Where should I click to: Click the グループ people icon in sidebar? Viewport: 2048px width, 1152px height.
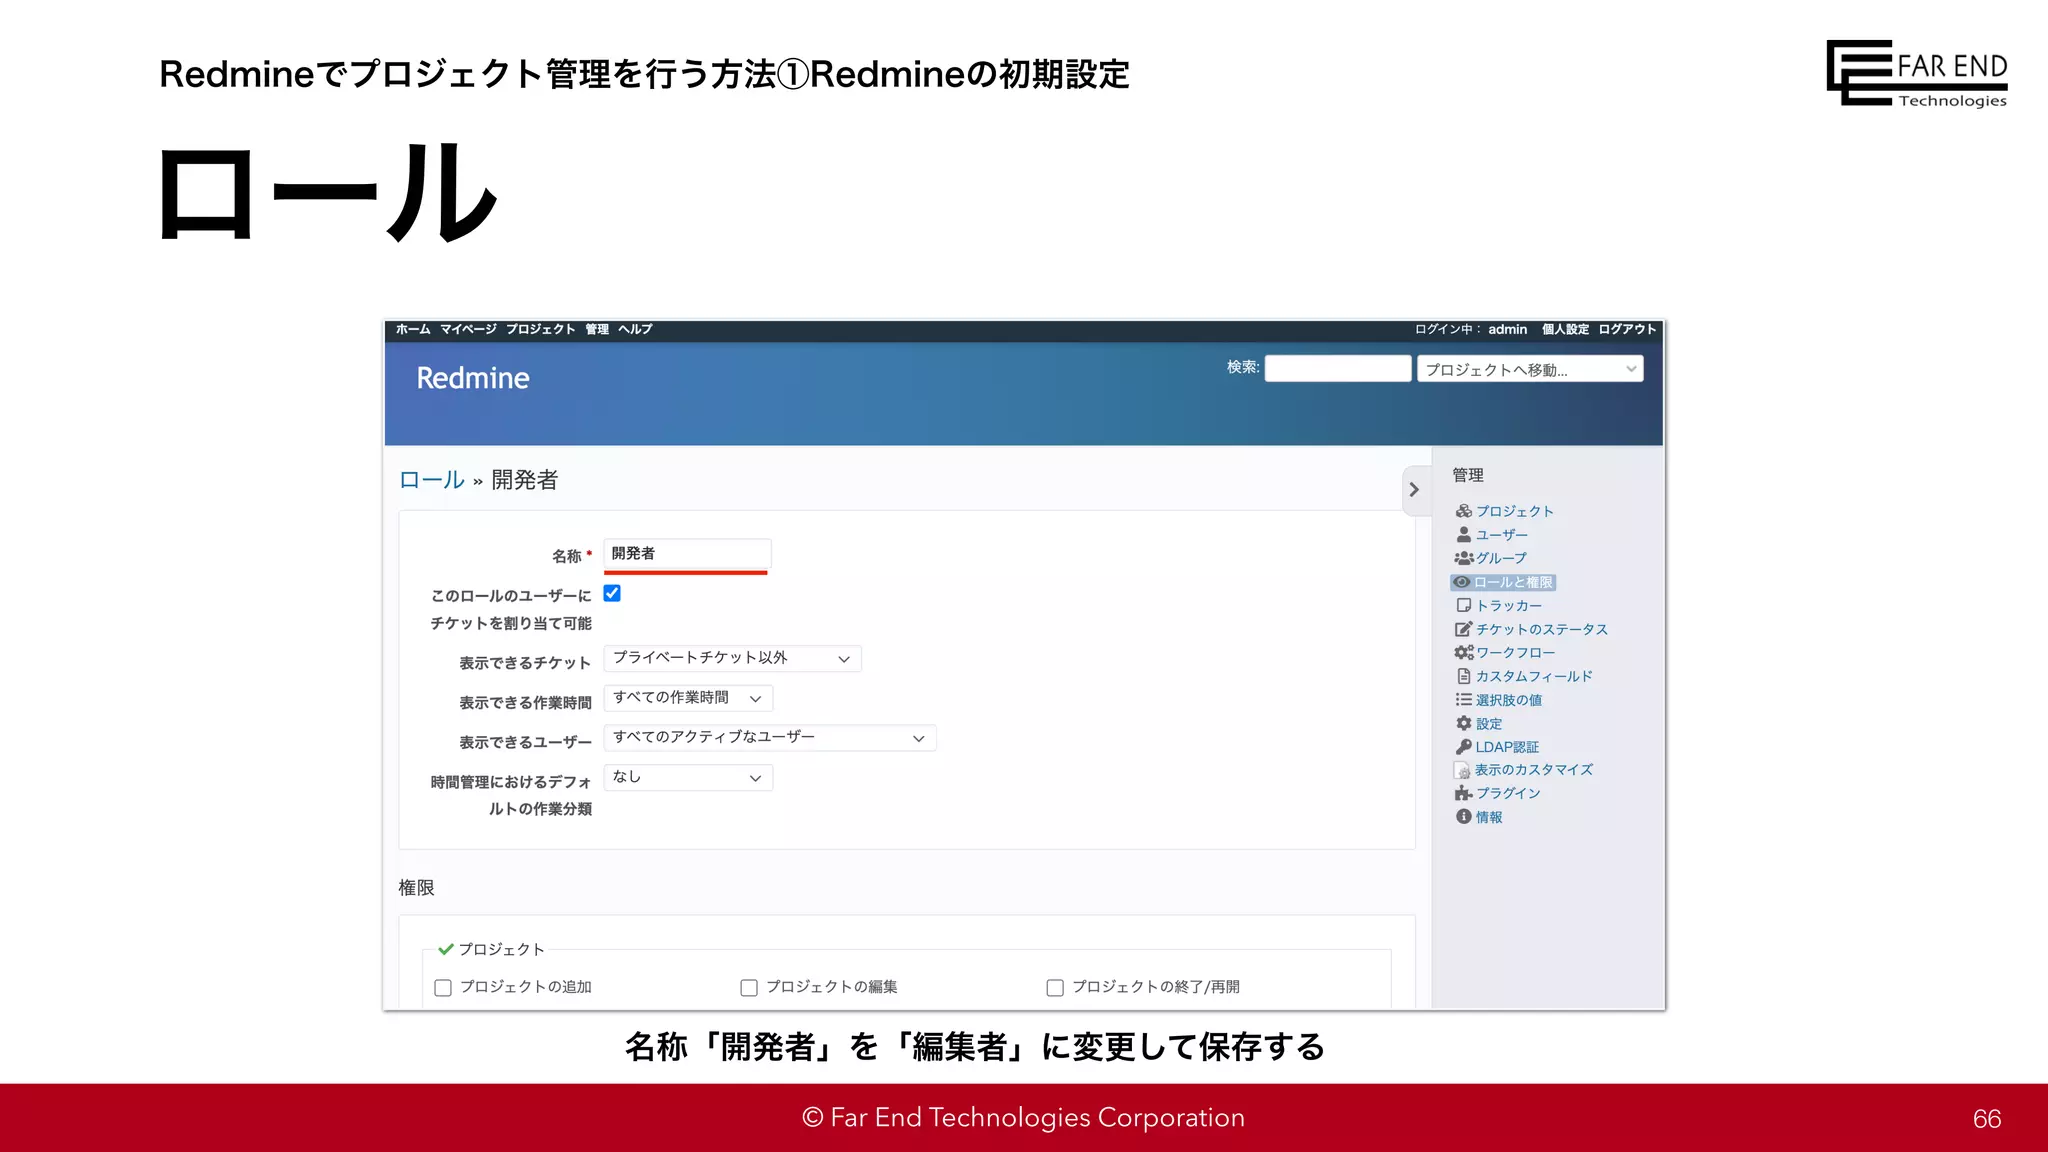coord(1463,558)
